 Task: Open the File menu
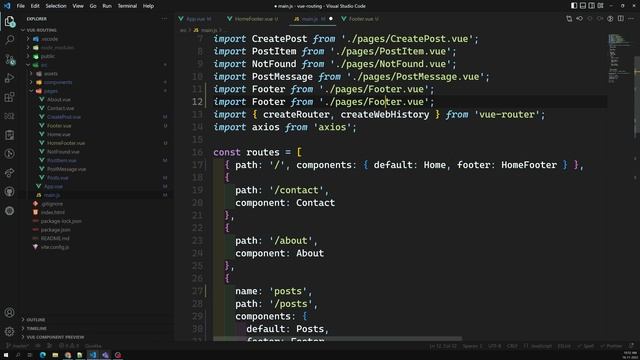click(x=20, y=6)
